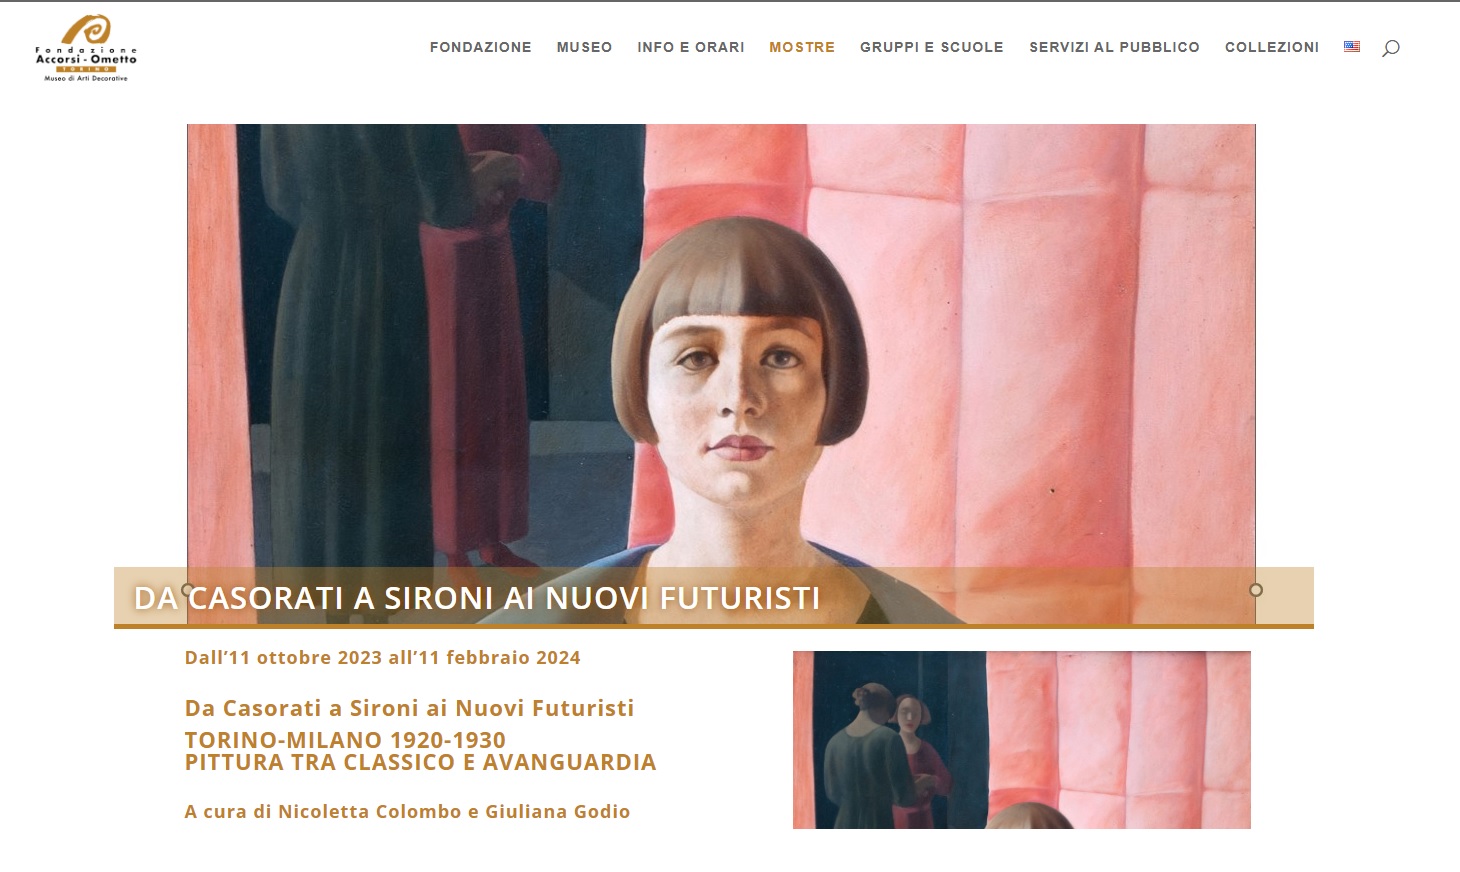Image resolution: width=1460 pixels, height=872 pixels.
Task: Click the curators line 'A cura di Nicoletta Colombo'
Action: pyautogui.click(x=407, y=811)
